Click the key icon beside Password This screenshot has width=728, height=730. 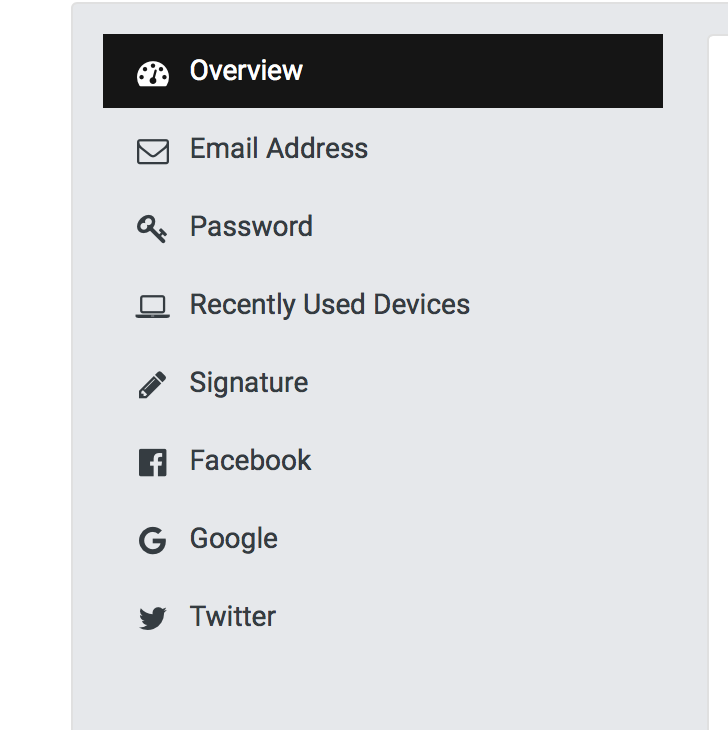pyautogui.click(x=152, y=229)
